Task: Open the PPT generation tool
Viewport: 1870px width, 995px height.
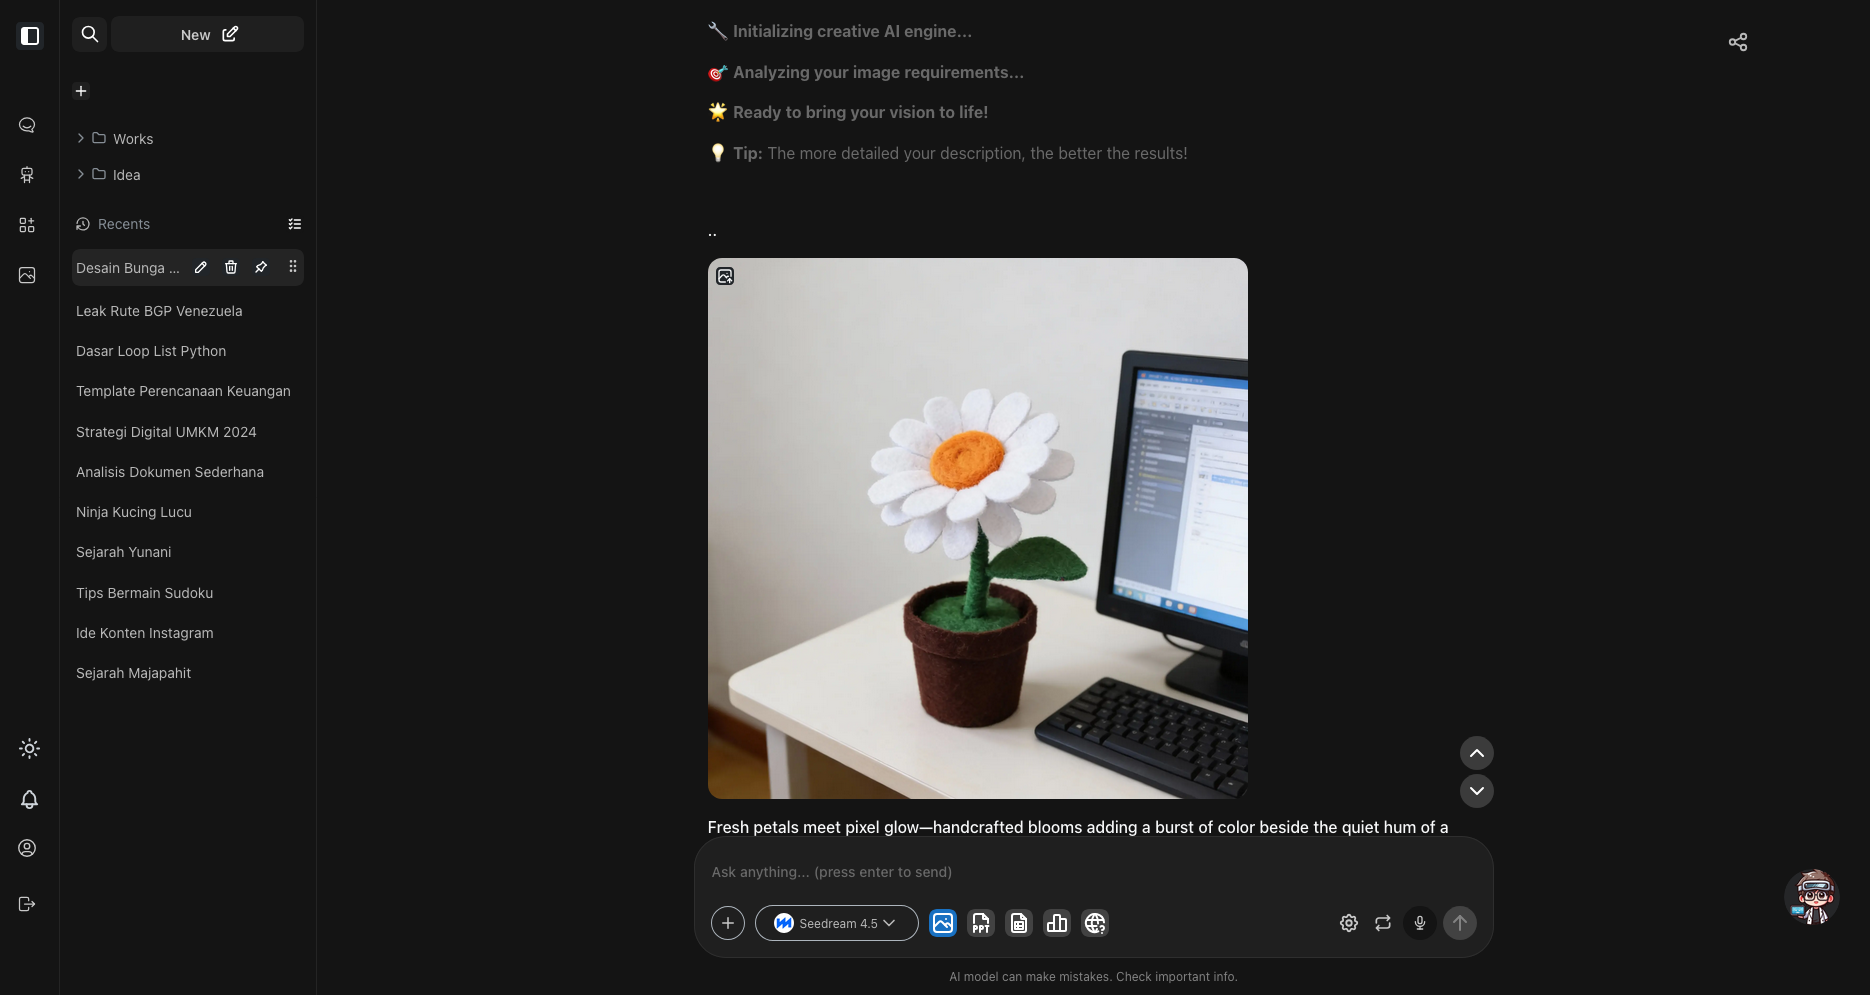Action: (980, 923)
